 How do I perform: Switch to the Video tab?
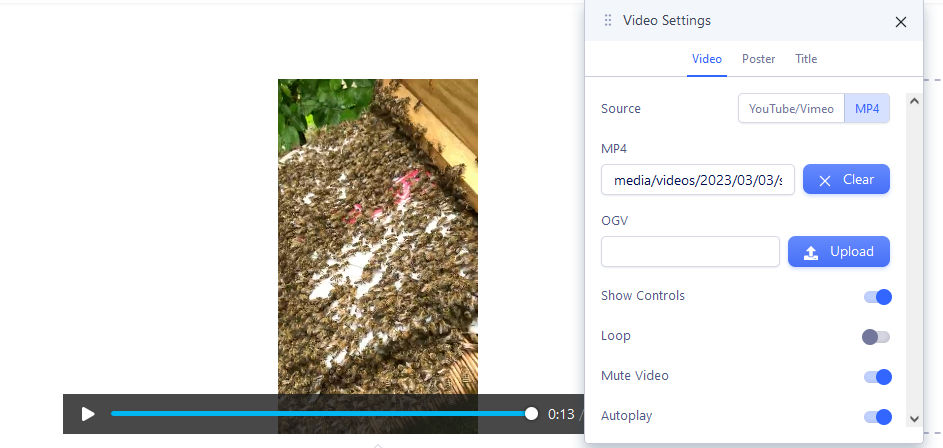pos(707,59)
